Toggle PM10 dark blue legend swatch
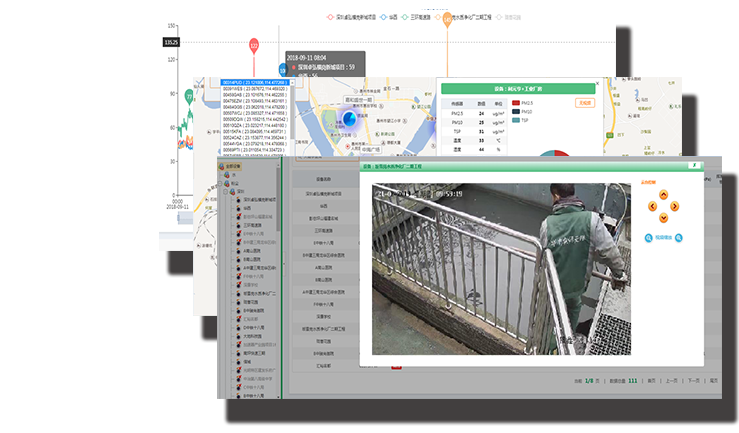The width and height of the screenshot is (739, 433). tap(516, 112)
